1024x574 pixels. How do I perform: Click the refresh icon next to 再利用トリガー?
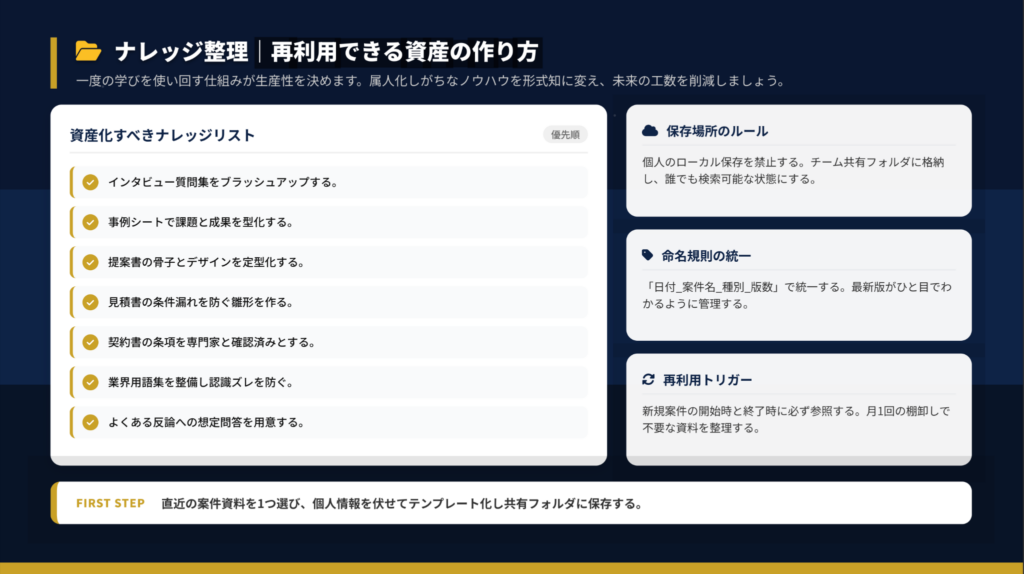648,380
